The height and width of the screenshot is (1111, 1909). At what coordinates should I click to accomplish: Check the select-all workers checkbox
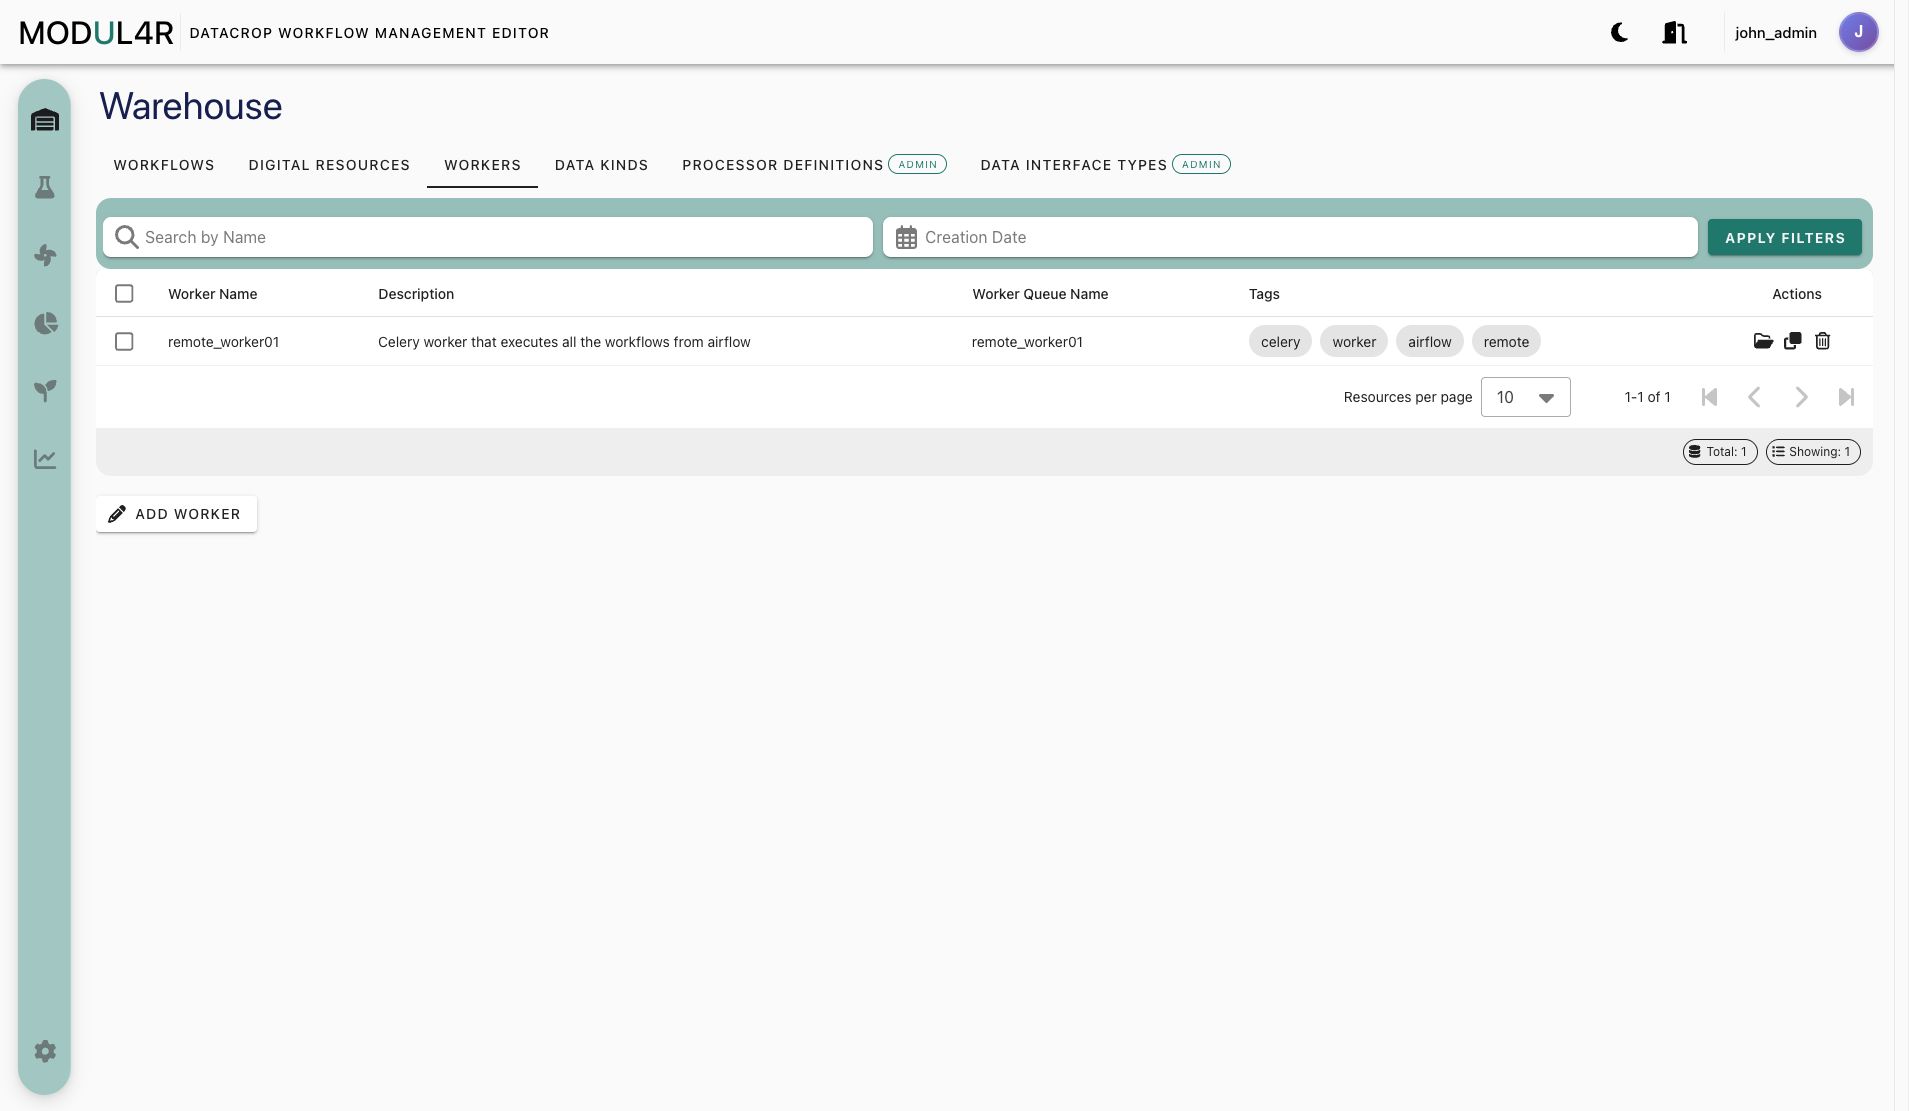(x=124, y=293)
